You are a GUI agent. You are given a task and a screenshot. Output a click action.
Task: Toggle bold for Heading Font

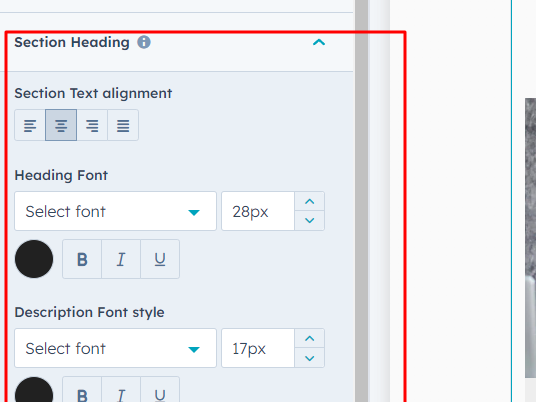tap(82, 259)
